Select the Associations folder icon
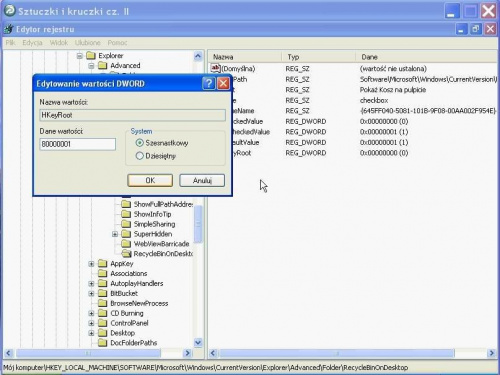500x375 pixels. point(103,274)
